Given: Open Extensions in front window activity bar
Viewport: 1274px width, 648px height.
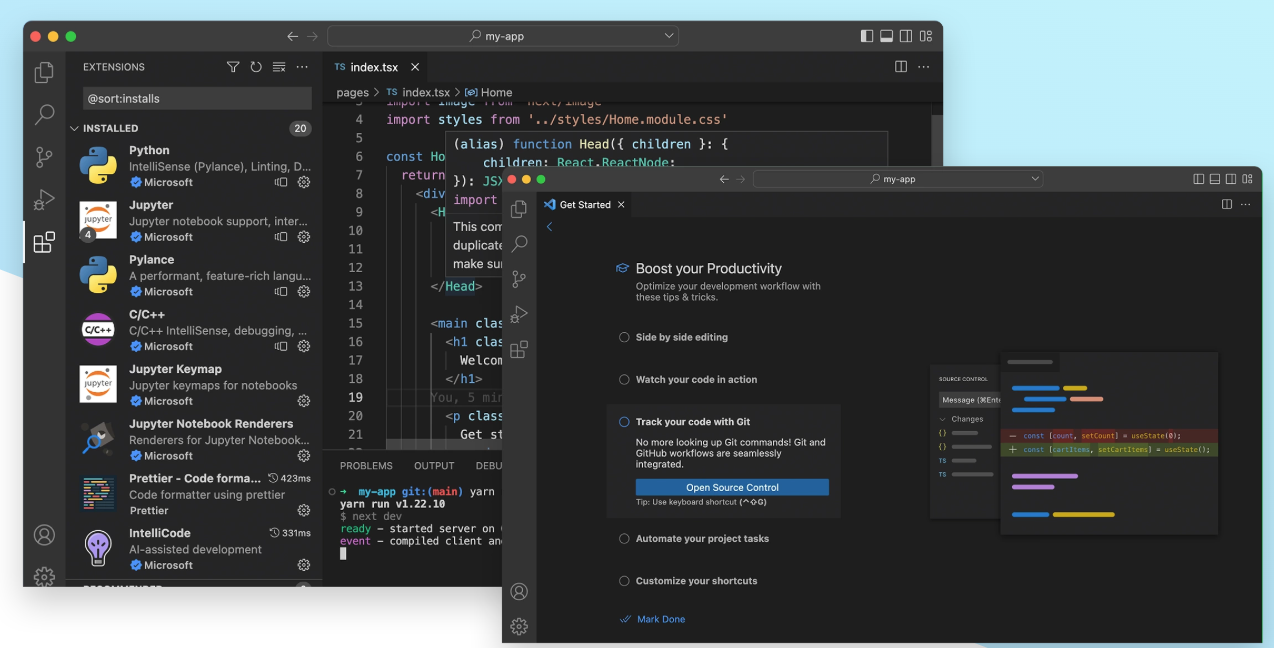Looking at the screenshot, I should [x=519, y=350].
